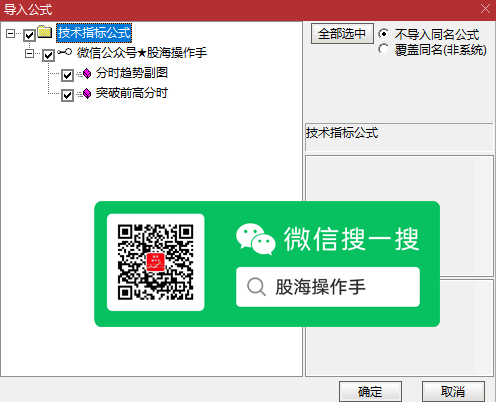Select the 突破前高分时 formula row
This screenshot has width=496, height=402.
click(132, 93)
